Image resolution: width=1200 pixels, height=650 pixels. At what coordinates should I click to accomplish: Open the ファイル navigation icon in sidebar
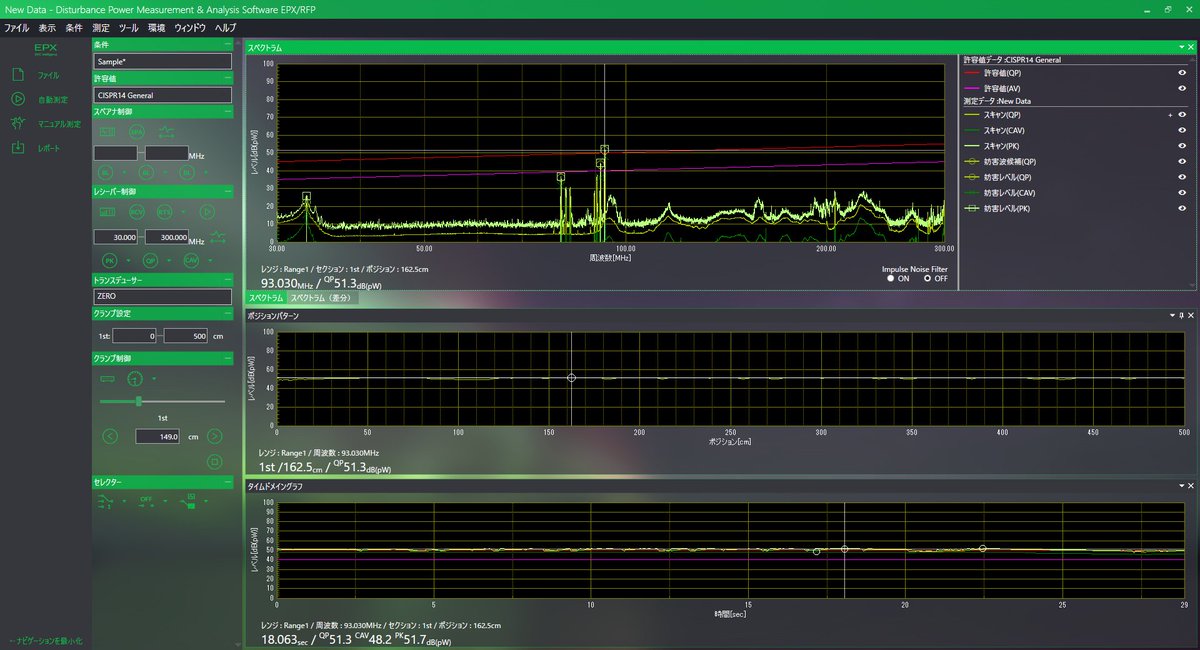tap(18, 75)
